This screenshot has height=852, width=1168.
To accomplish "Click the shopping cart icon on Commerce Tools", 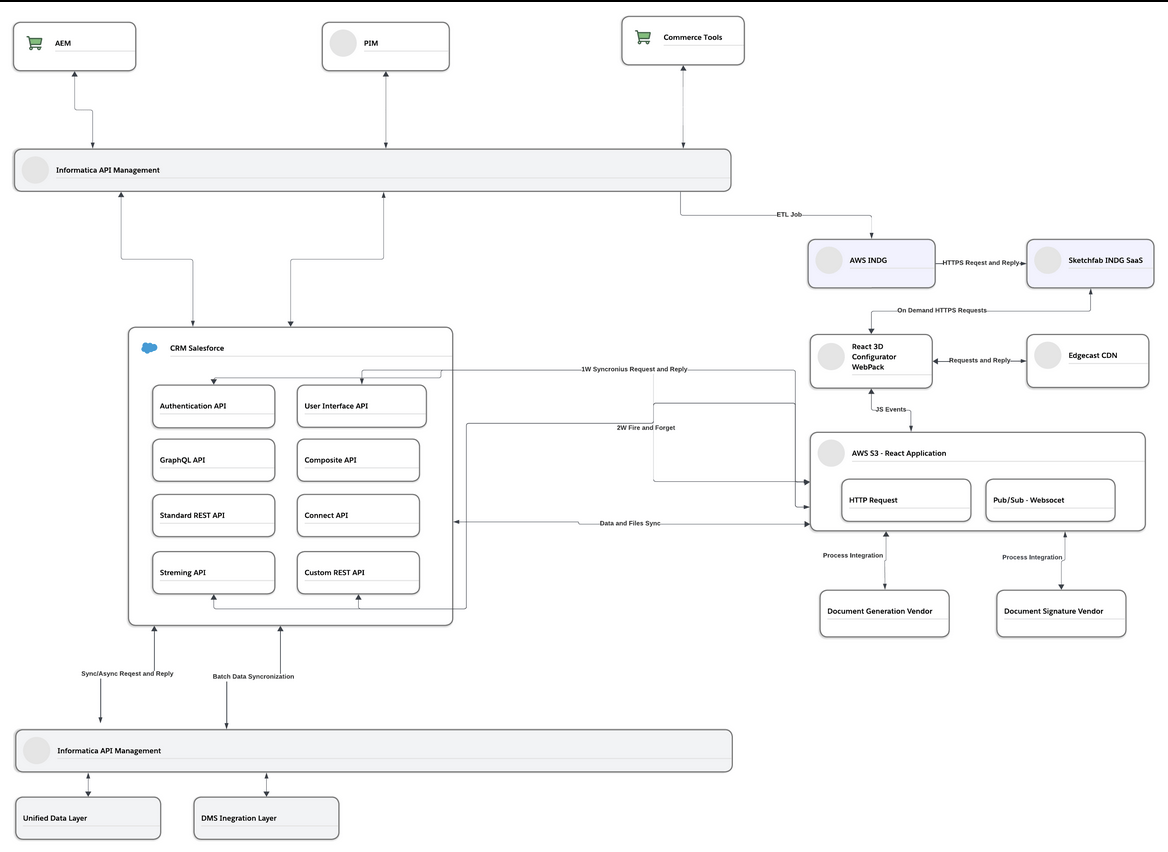I will tap(643, 36).
